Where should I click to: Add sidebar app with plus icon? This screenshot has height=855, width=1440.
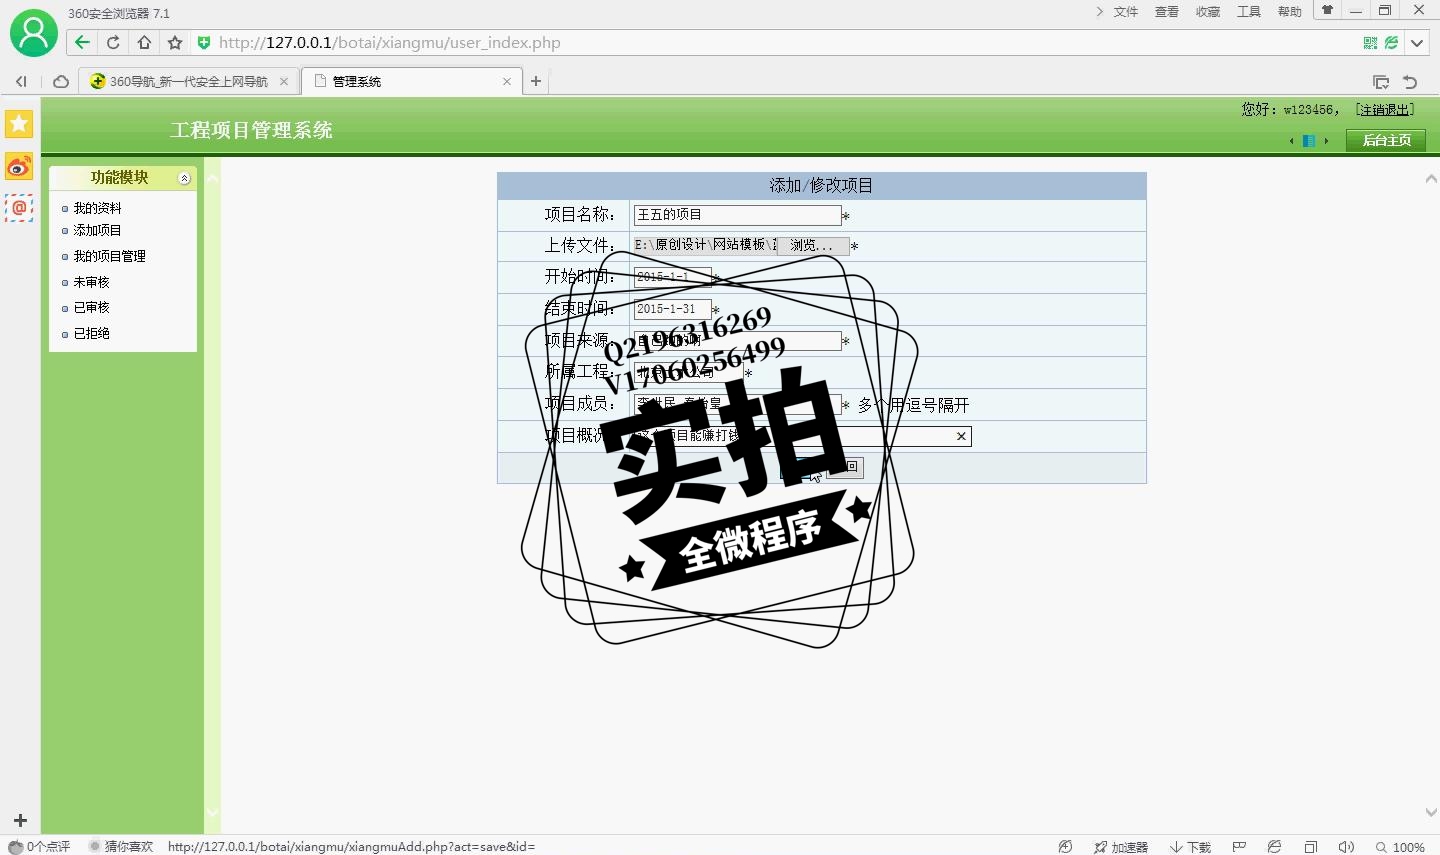pos(20,820)
